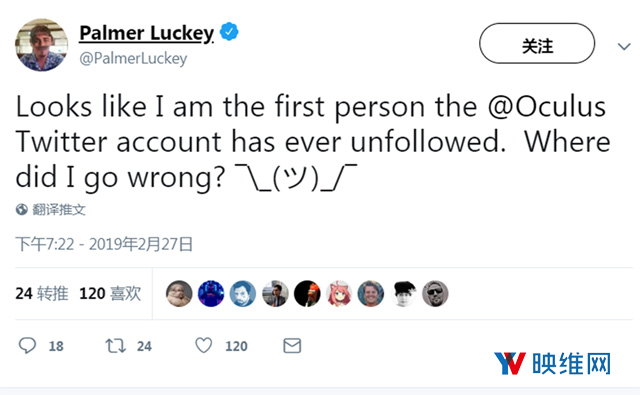
Task: Click the reply speech bubble icon
Action: (27, 346)
